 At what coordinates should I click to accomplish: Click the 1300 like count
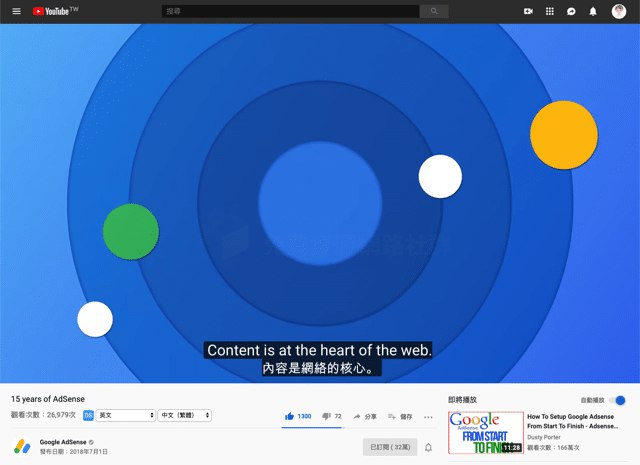coord(304,416)
